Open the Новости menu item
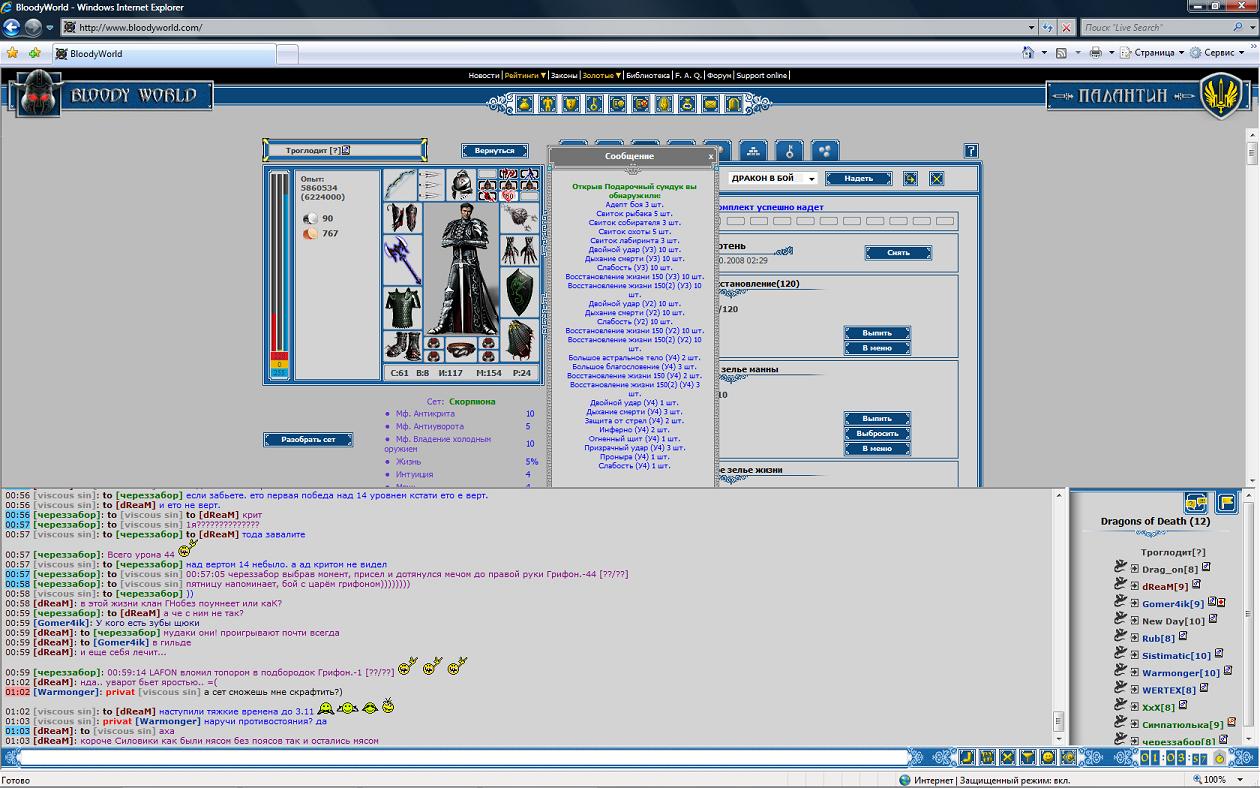1260x788 pixels. (483, 75)
